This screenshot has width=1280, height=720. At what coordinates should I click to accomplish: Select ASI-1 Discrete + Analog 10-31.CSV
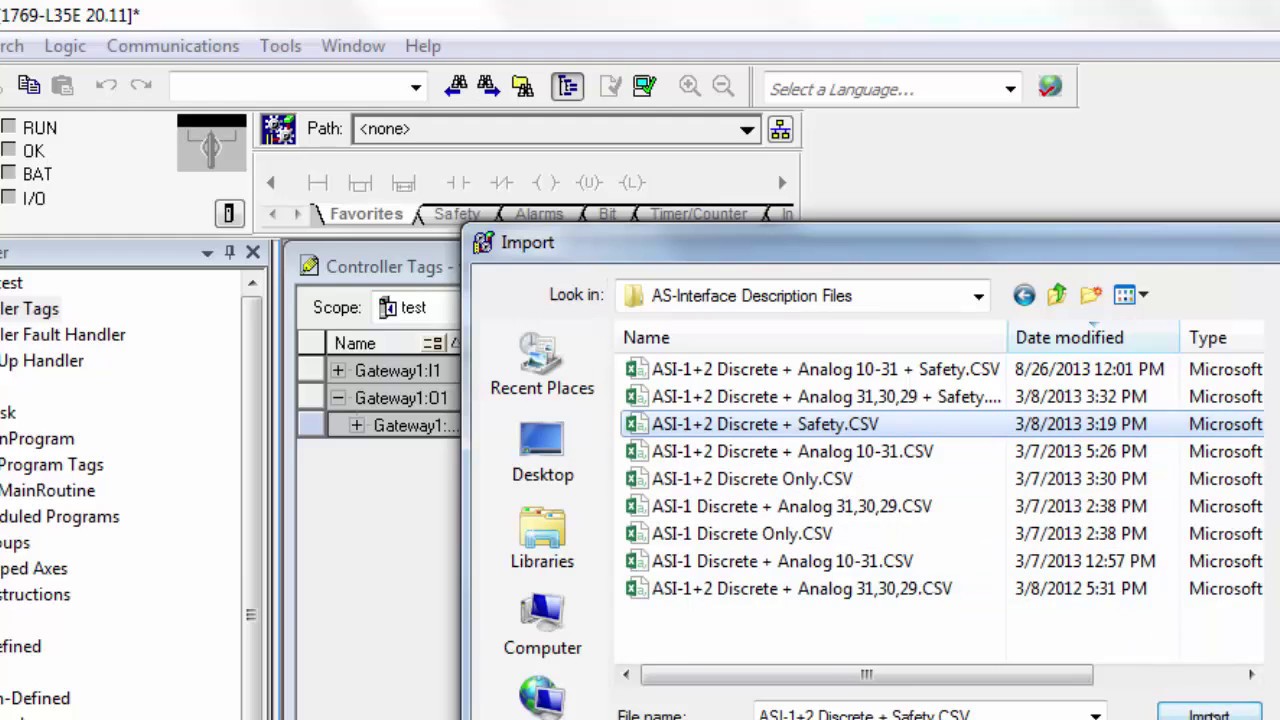(782, 561)
